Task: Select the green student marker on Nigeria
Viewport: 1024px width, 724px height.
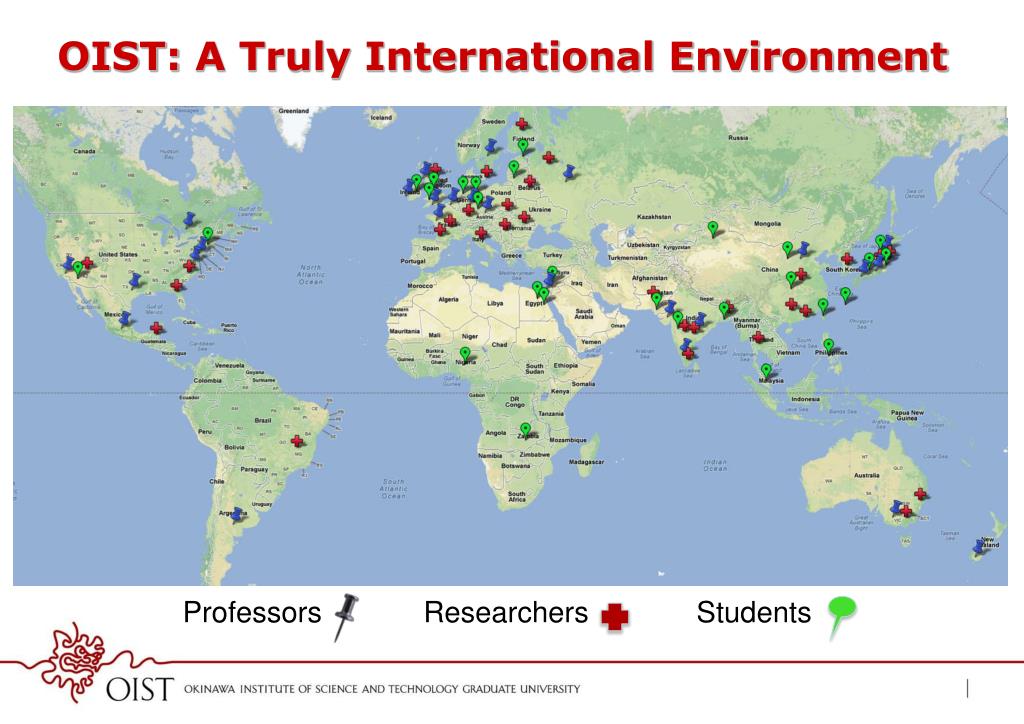Action: click(x=465, y=355)
